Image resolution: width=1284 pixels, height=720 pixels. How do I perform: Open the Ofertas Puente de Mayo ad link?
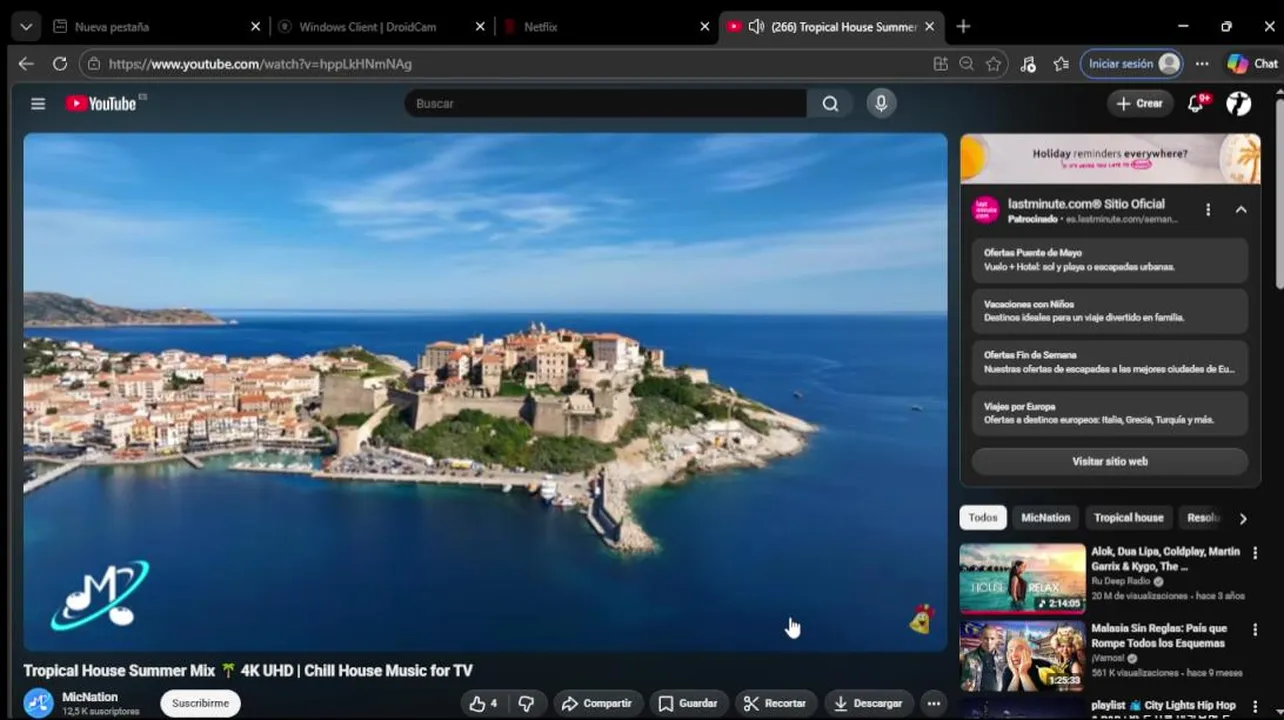[x=1110, y=260]
